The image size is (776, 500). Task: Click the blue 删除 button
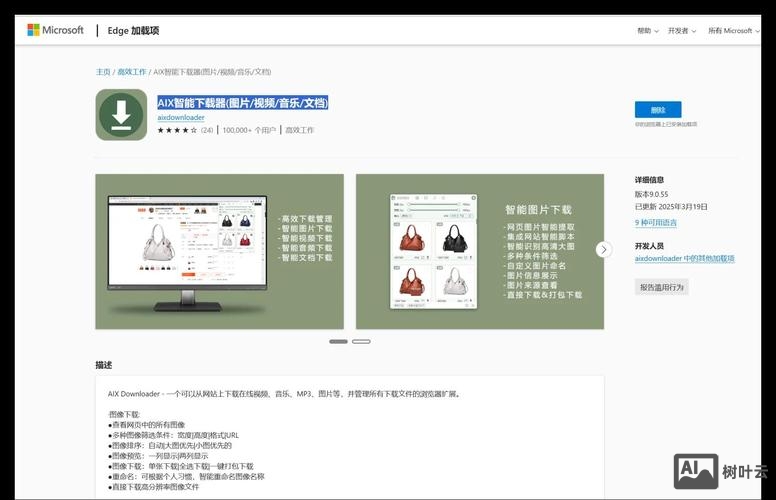pyautogui.click(x=658, y=109)
